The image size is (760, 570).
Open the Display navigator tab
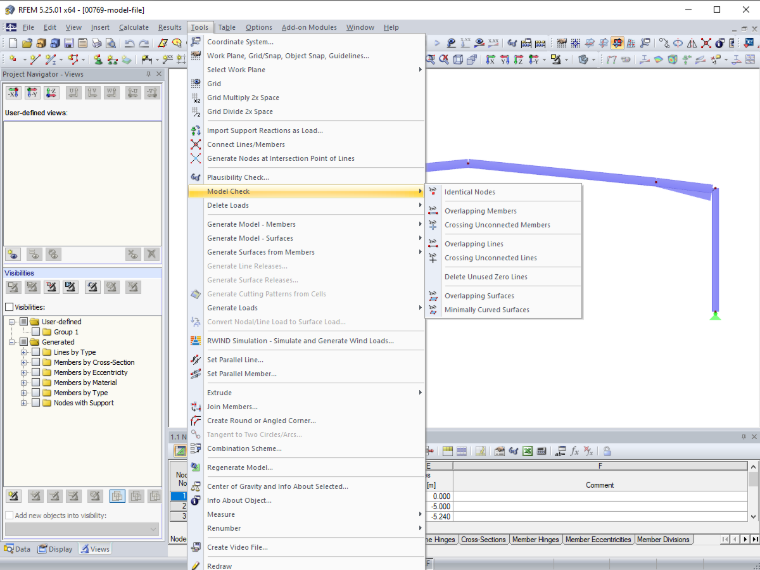[x=55, y=549]
